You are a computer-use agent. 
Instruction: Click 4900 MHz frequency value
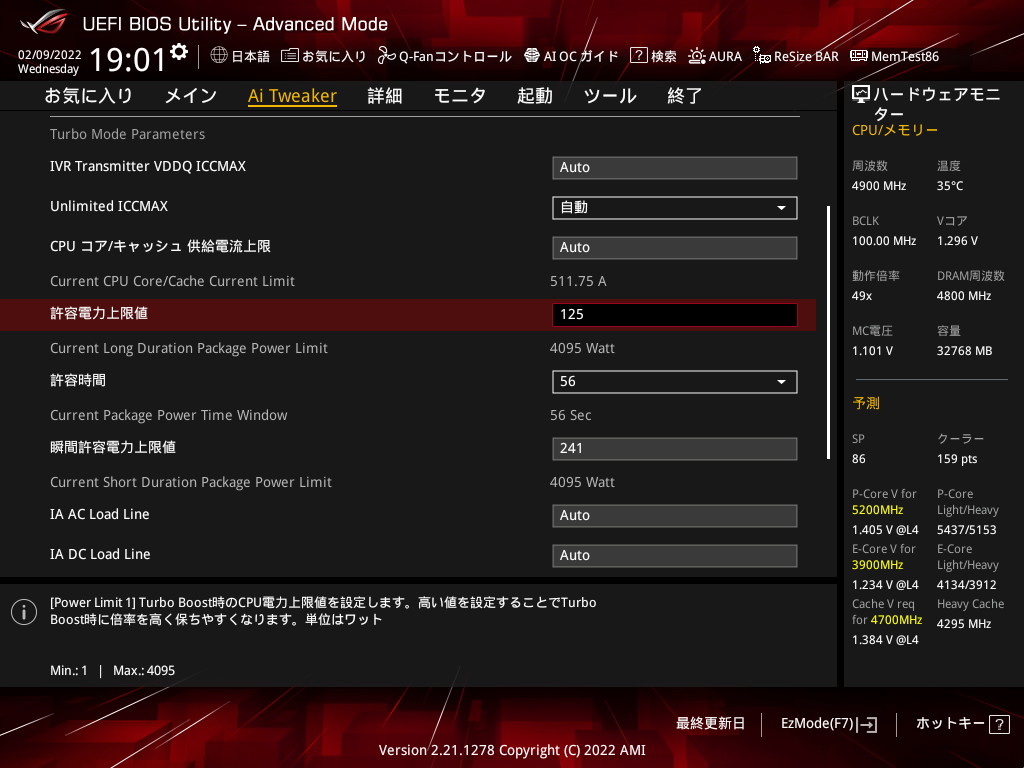tap(878, 186)
